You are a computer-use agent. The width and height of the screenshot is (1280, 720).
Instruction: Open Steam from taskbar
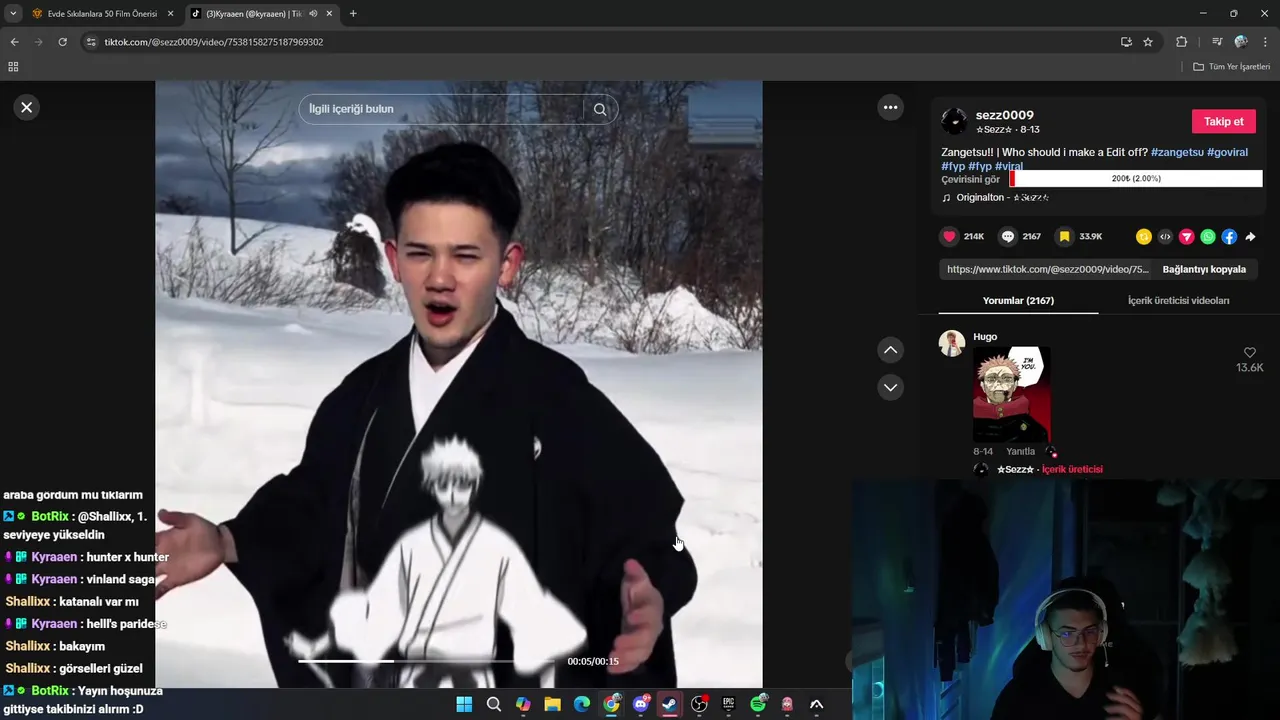[x=669, y=704]
